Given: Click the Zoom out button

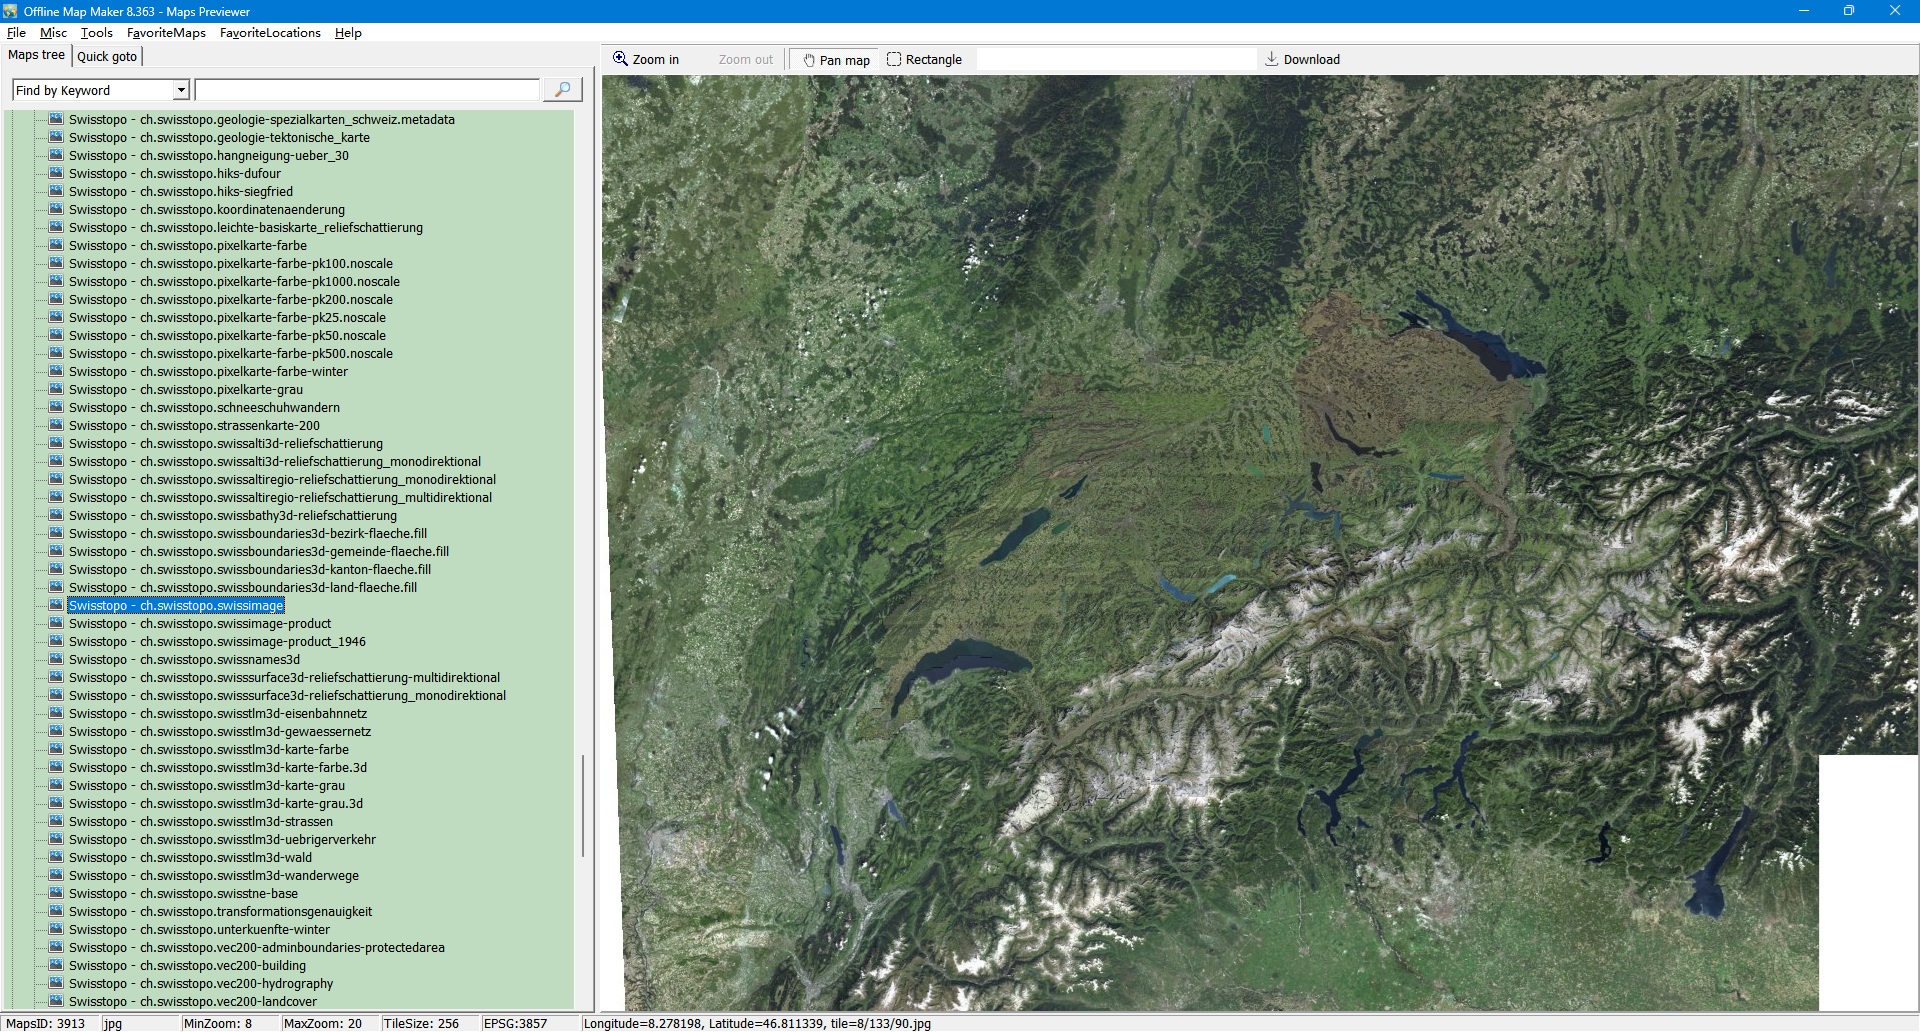Looking at the screenshot, I should coord(745,60).
